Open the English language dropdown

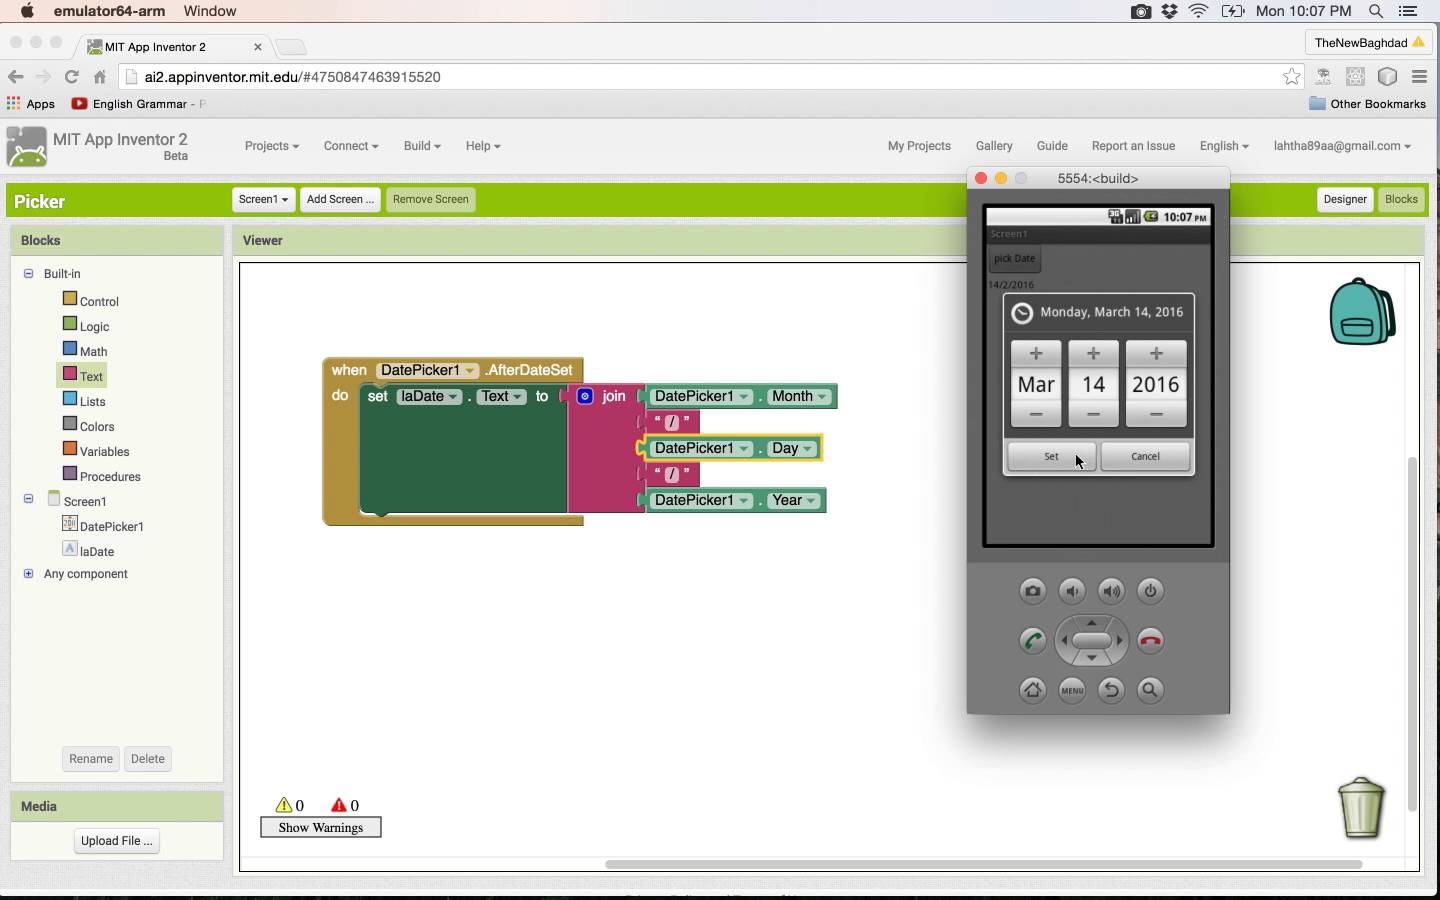coord(1224,146)
